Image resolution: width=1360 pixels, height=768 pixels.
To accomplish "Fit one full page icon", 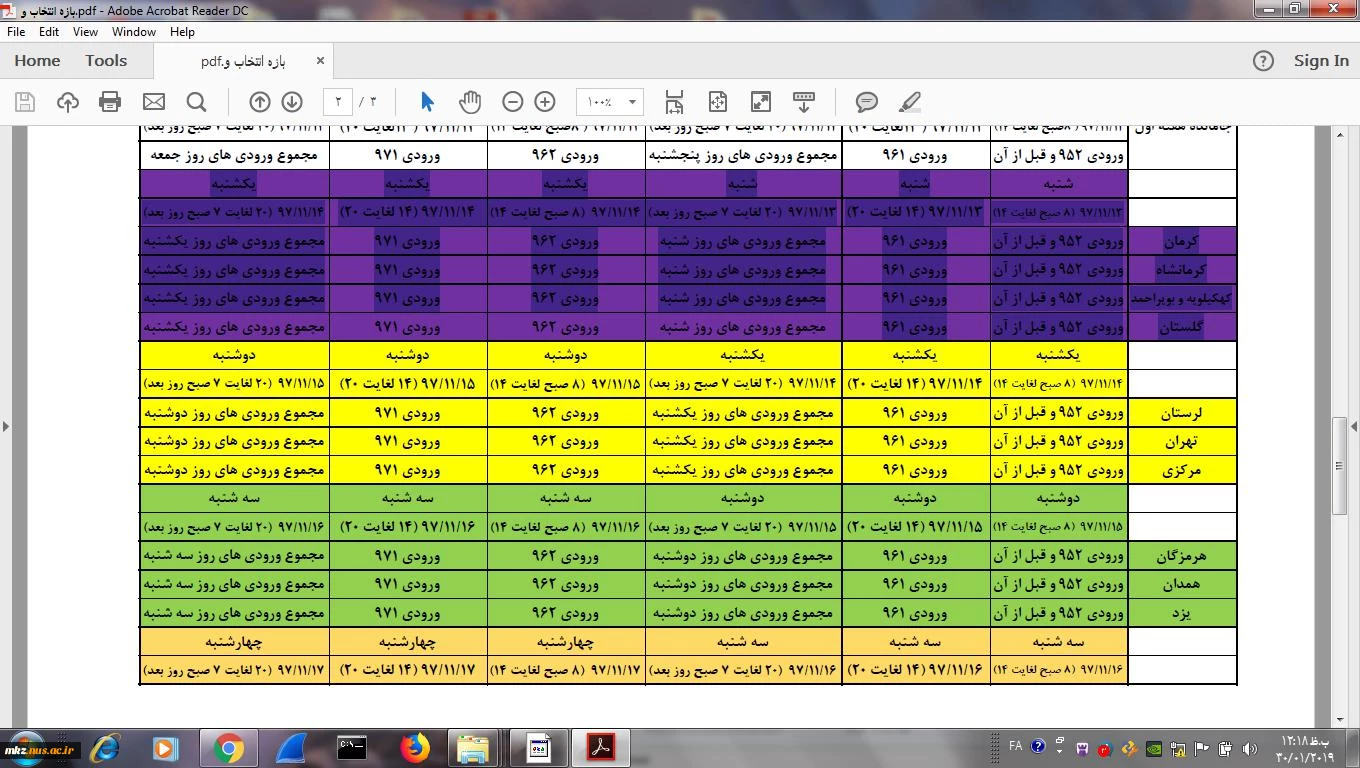I will pyautogui.click(x=718, y=102).
